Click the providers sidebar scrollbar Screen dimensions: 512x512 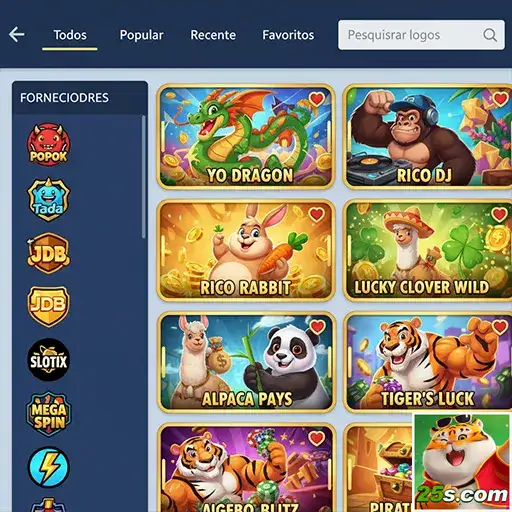click(144, 177)
